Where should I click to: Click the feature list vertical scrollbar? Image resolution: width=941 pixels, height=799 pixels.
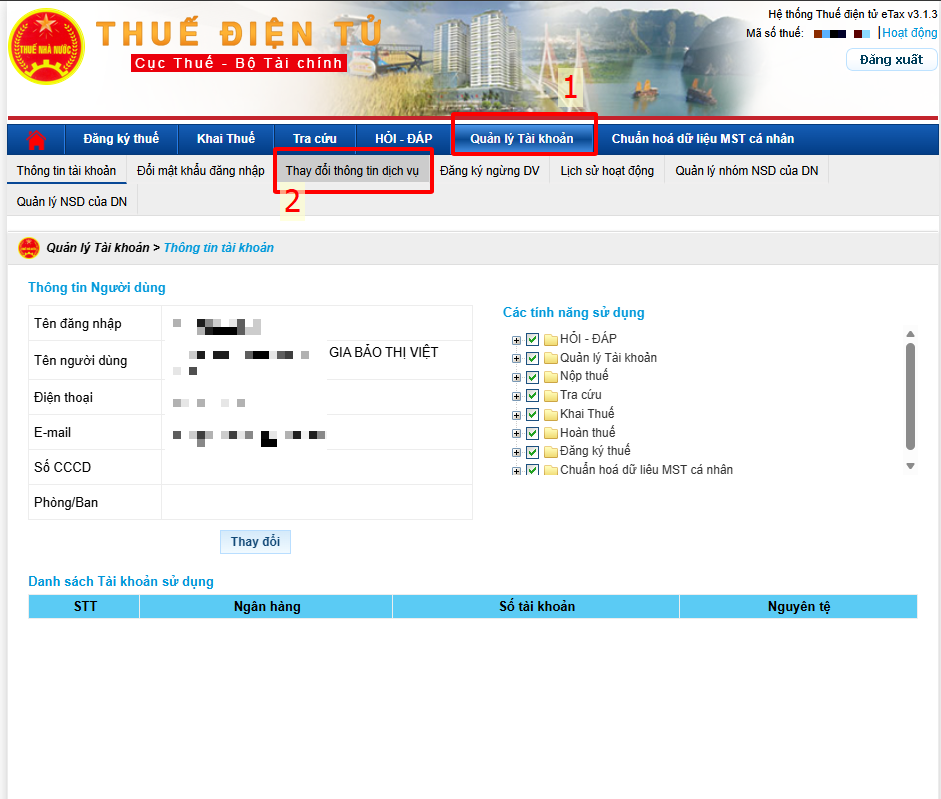point(910,395)
